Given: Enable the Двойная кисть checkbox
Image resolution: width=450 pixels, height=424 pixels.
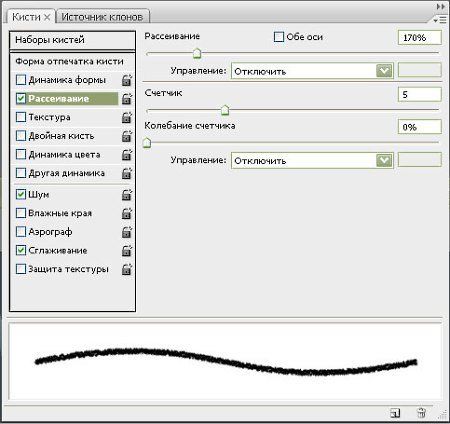Looking at the screenshot, I should point(21,136).
